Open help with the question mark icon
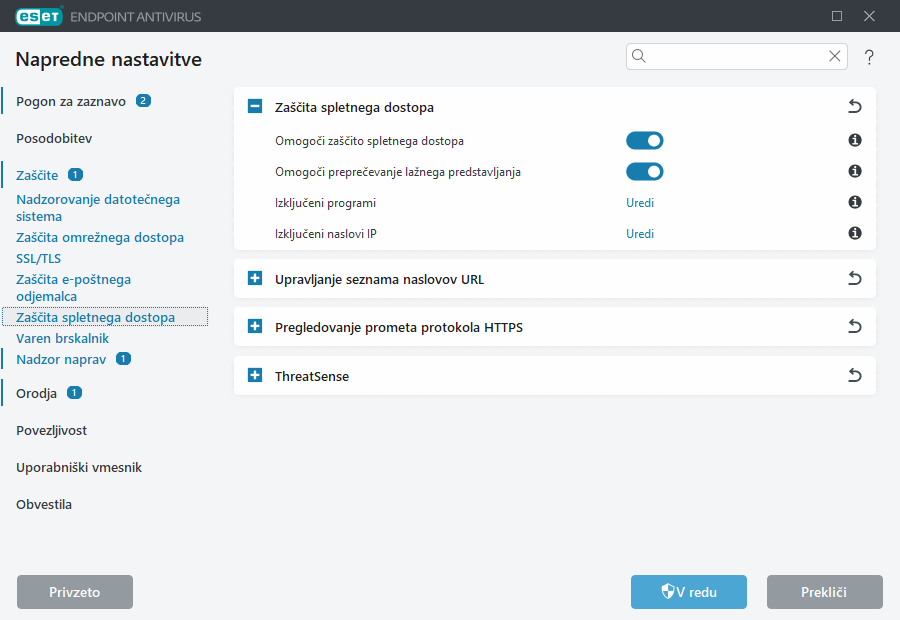Screen dimensions: 900x620 pyautogui.click(x=869, y=57)
